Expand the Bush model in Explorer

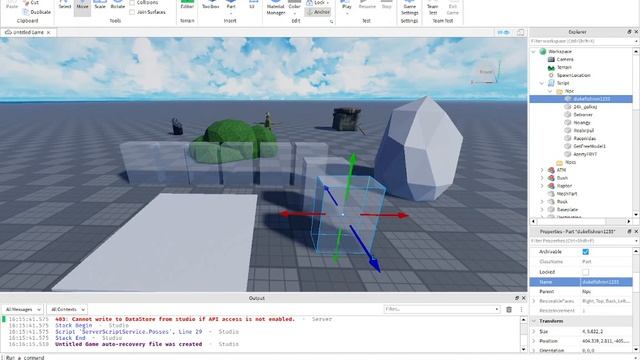click(542, 178)
